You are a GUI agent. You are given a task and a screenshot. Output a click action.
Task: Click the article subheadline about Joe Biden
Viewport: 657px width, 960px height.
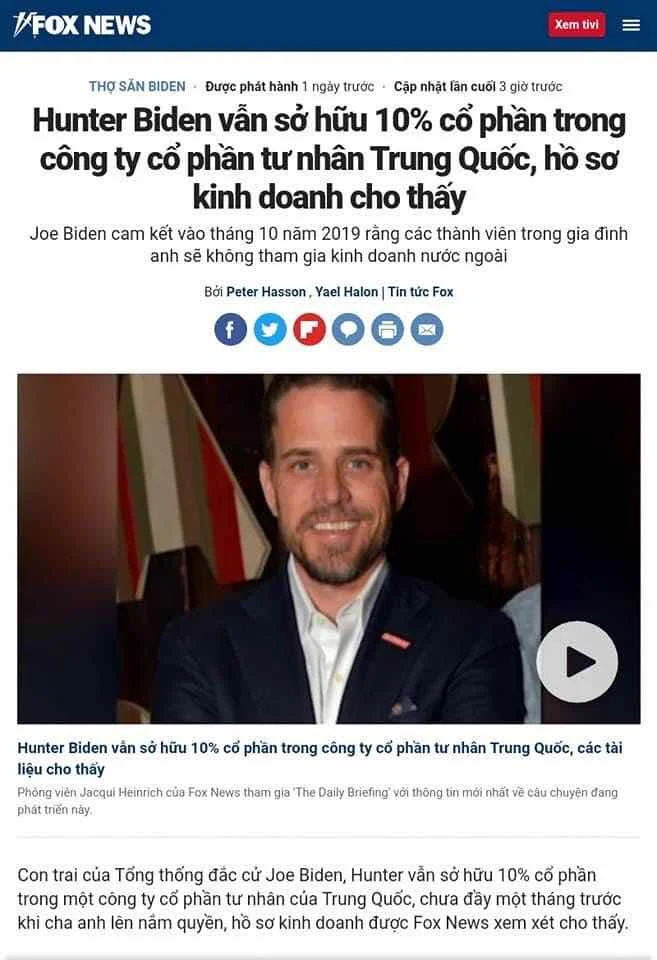pos(329,245)
